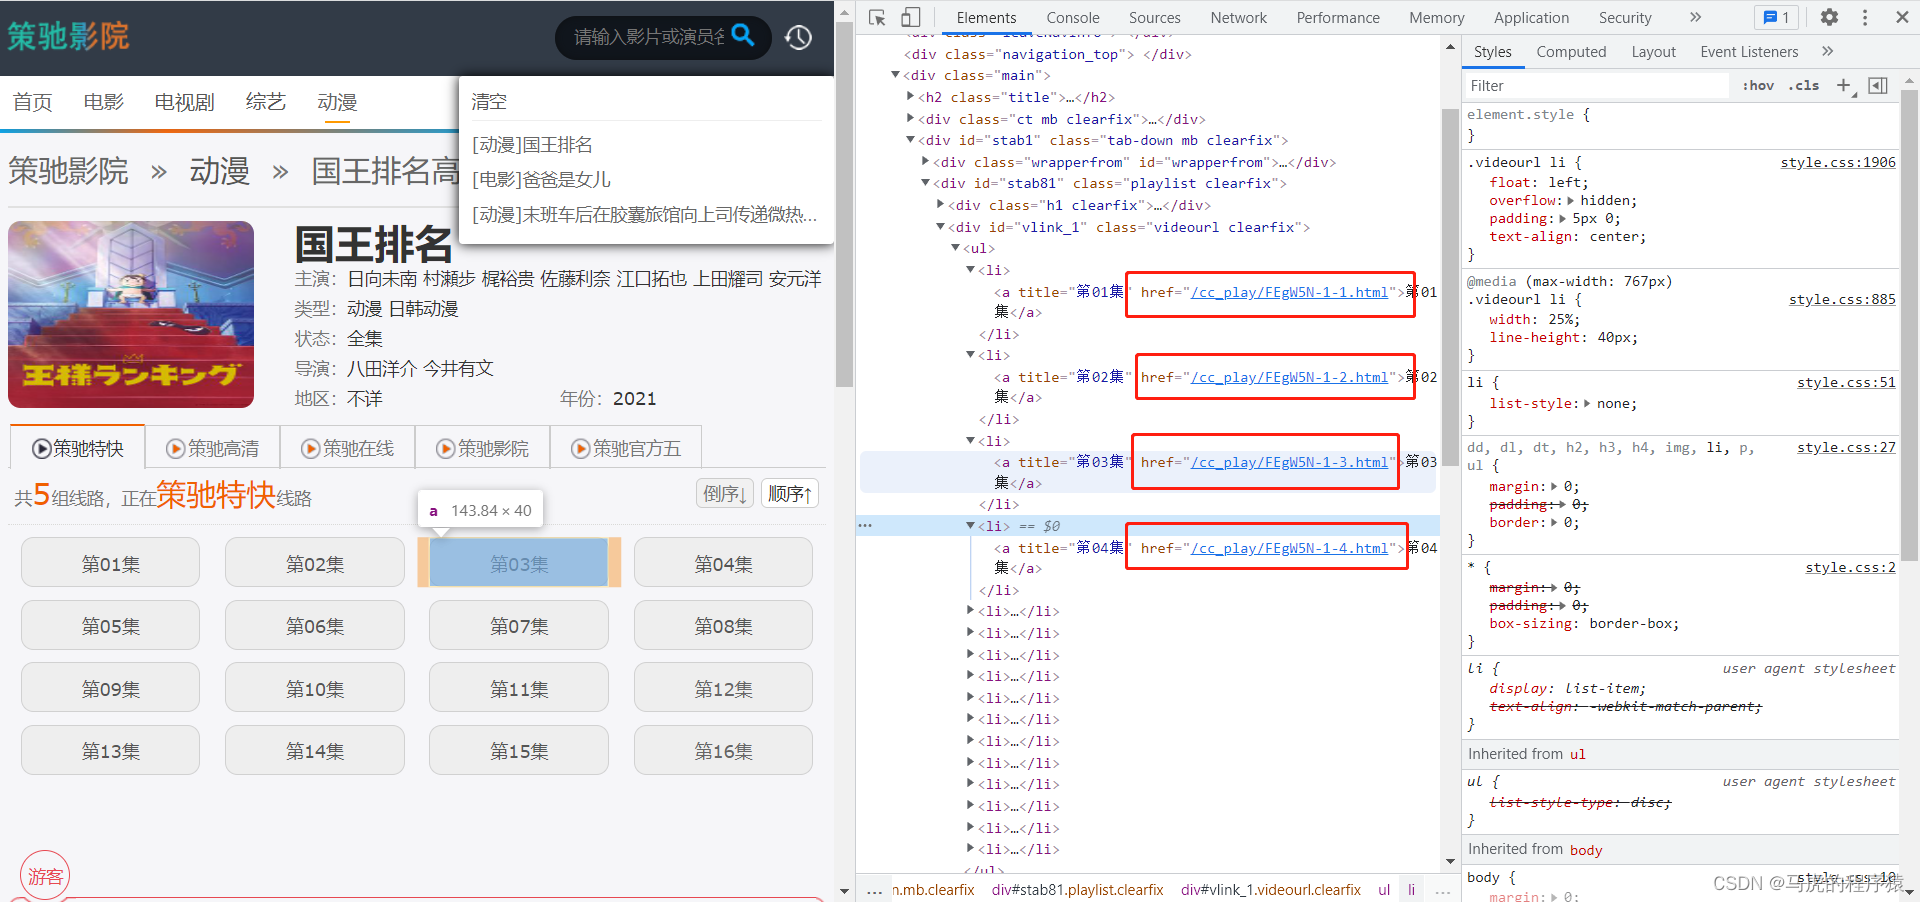The width and height of the screenshot is (1920, 902).
Task: Click div#stab81.playlist.clearfix breadcrumb
Action: pos(1077,889)
